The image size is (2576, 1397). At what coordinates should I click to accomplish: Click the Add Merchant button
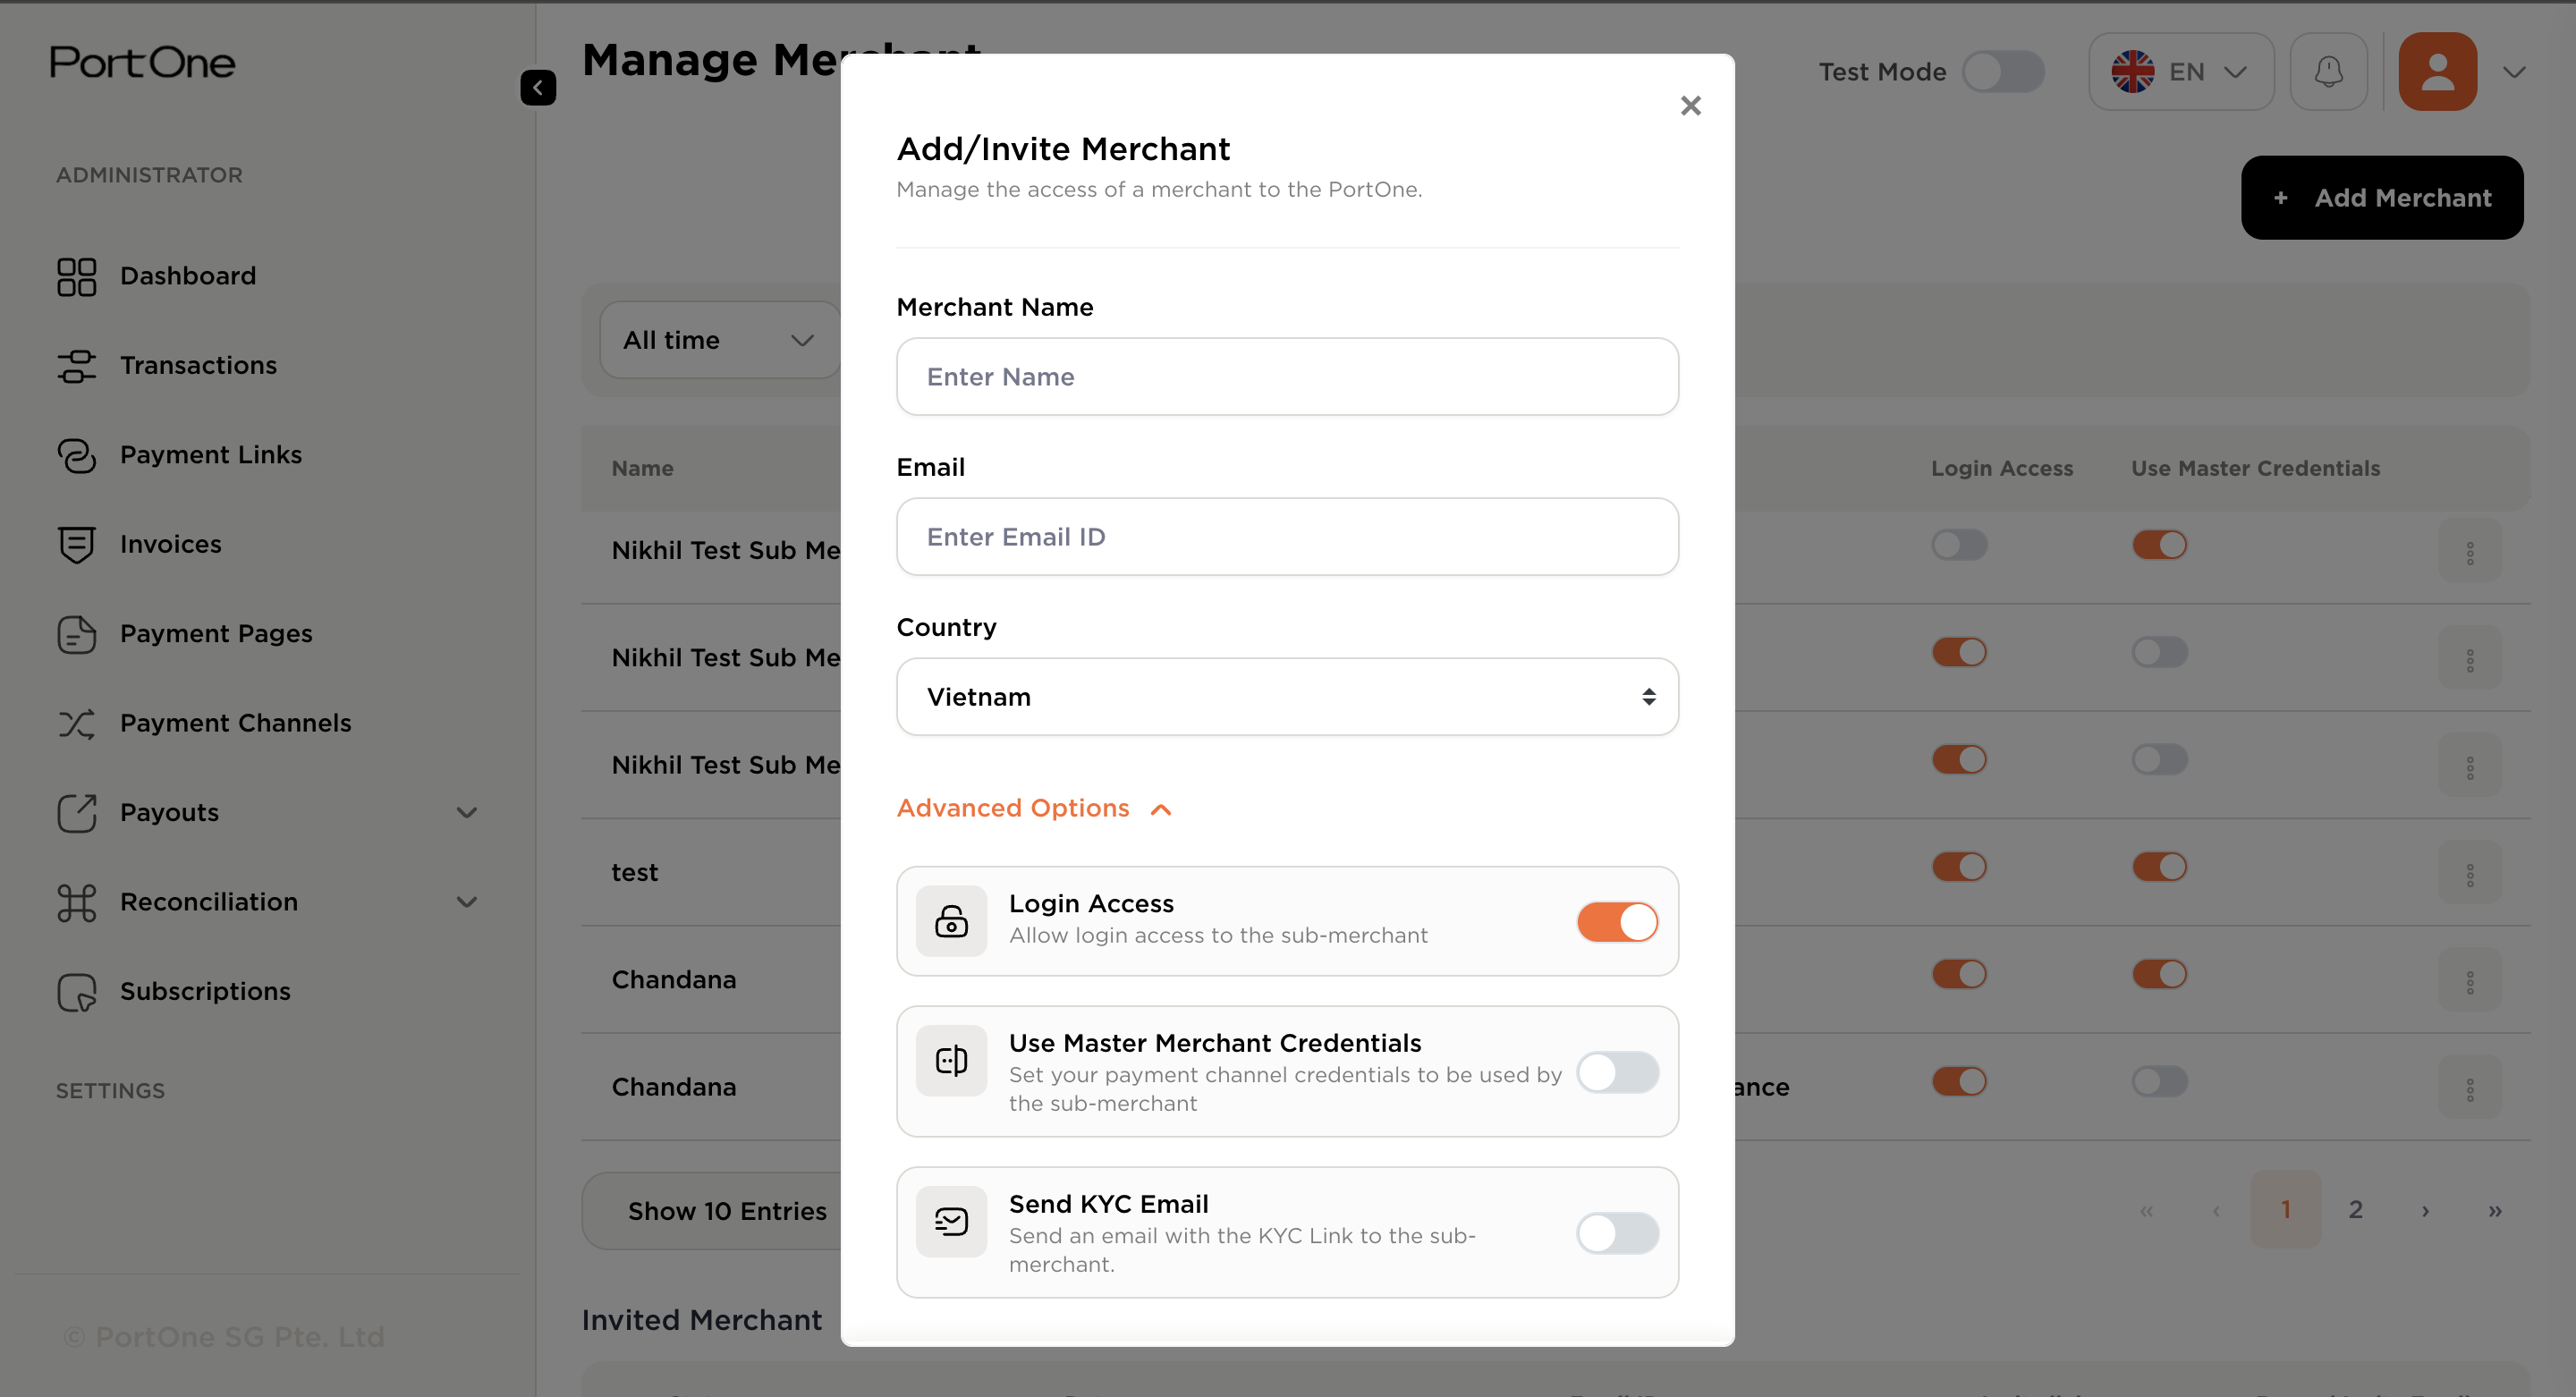(x=2381, y=198)
